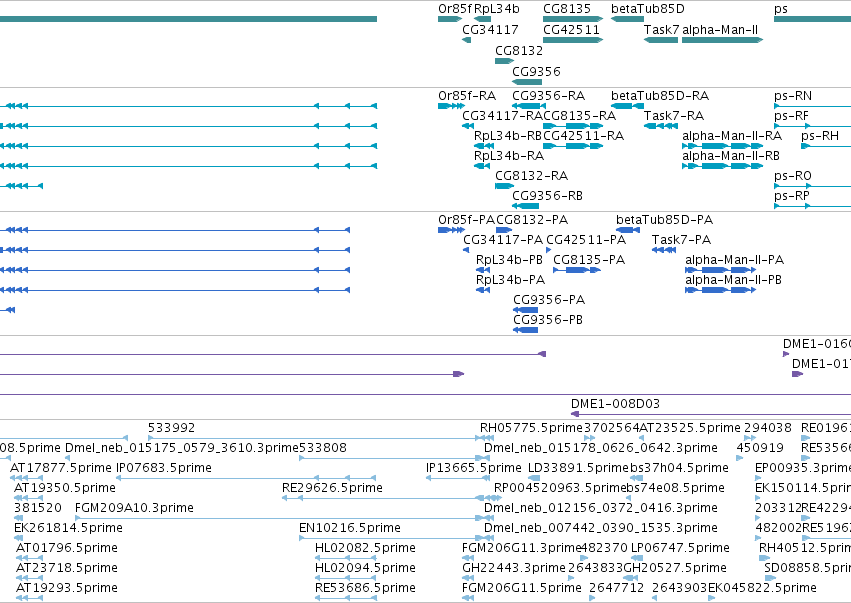Select the DME1-008D03 feature label
This screenshot has height=603, width=851.
tap(615, 404)
